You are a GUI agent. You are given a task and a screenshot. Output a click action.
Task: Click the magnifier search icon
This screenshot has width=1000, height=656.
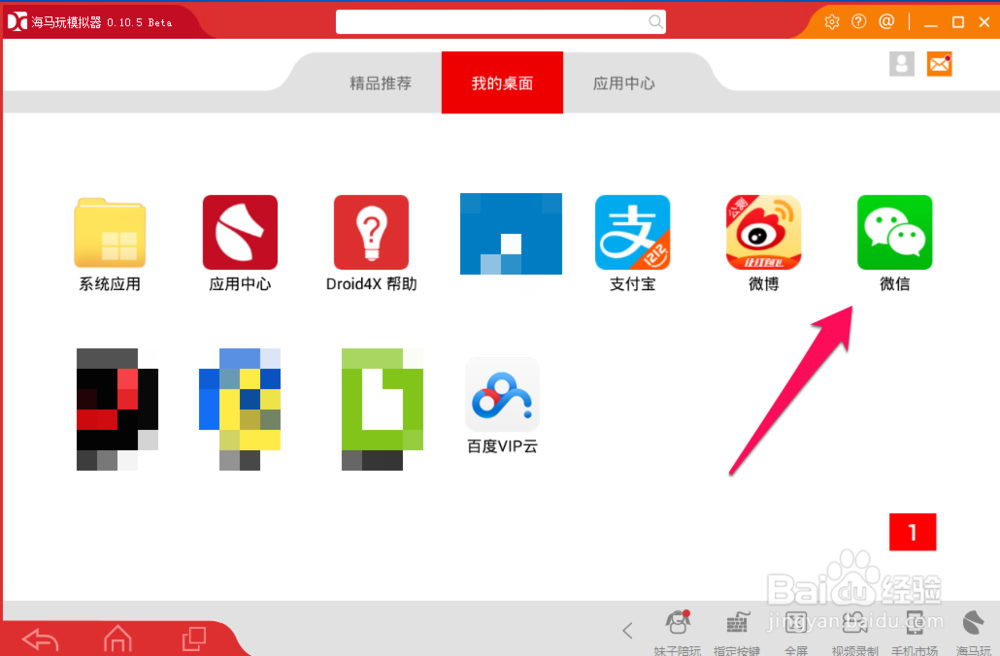tap(655, 22)
